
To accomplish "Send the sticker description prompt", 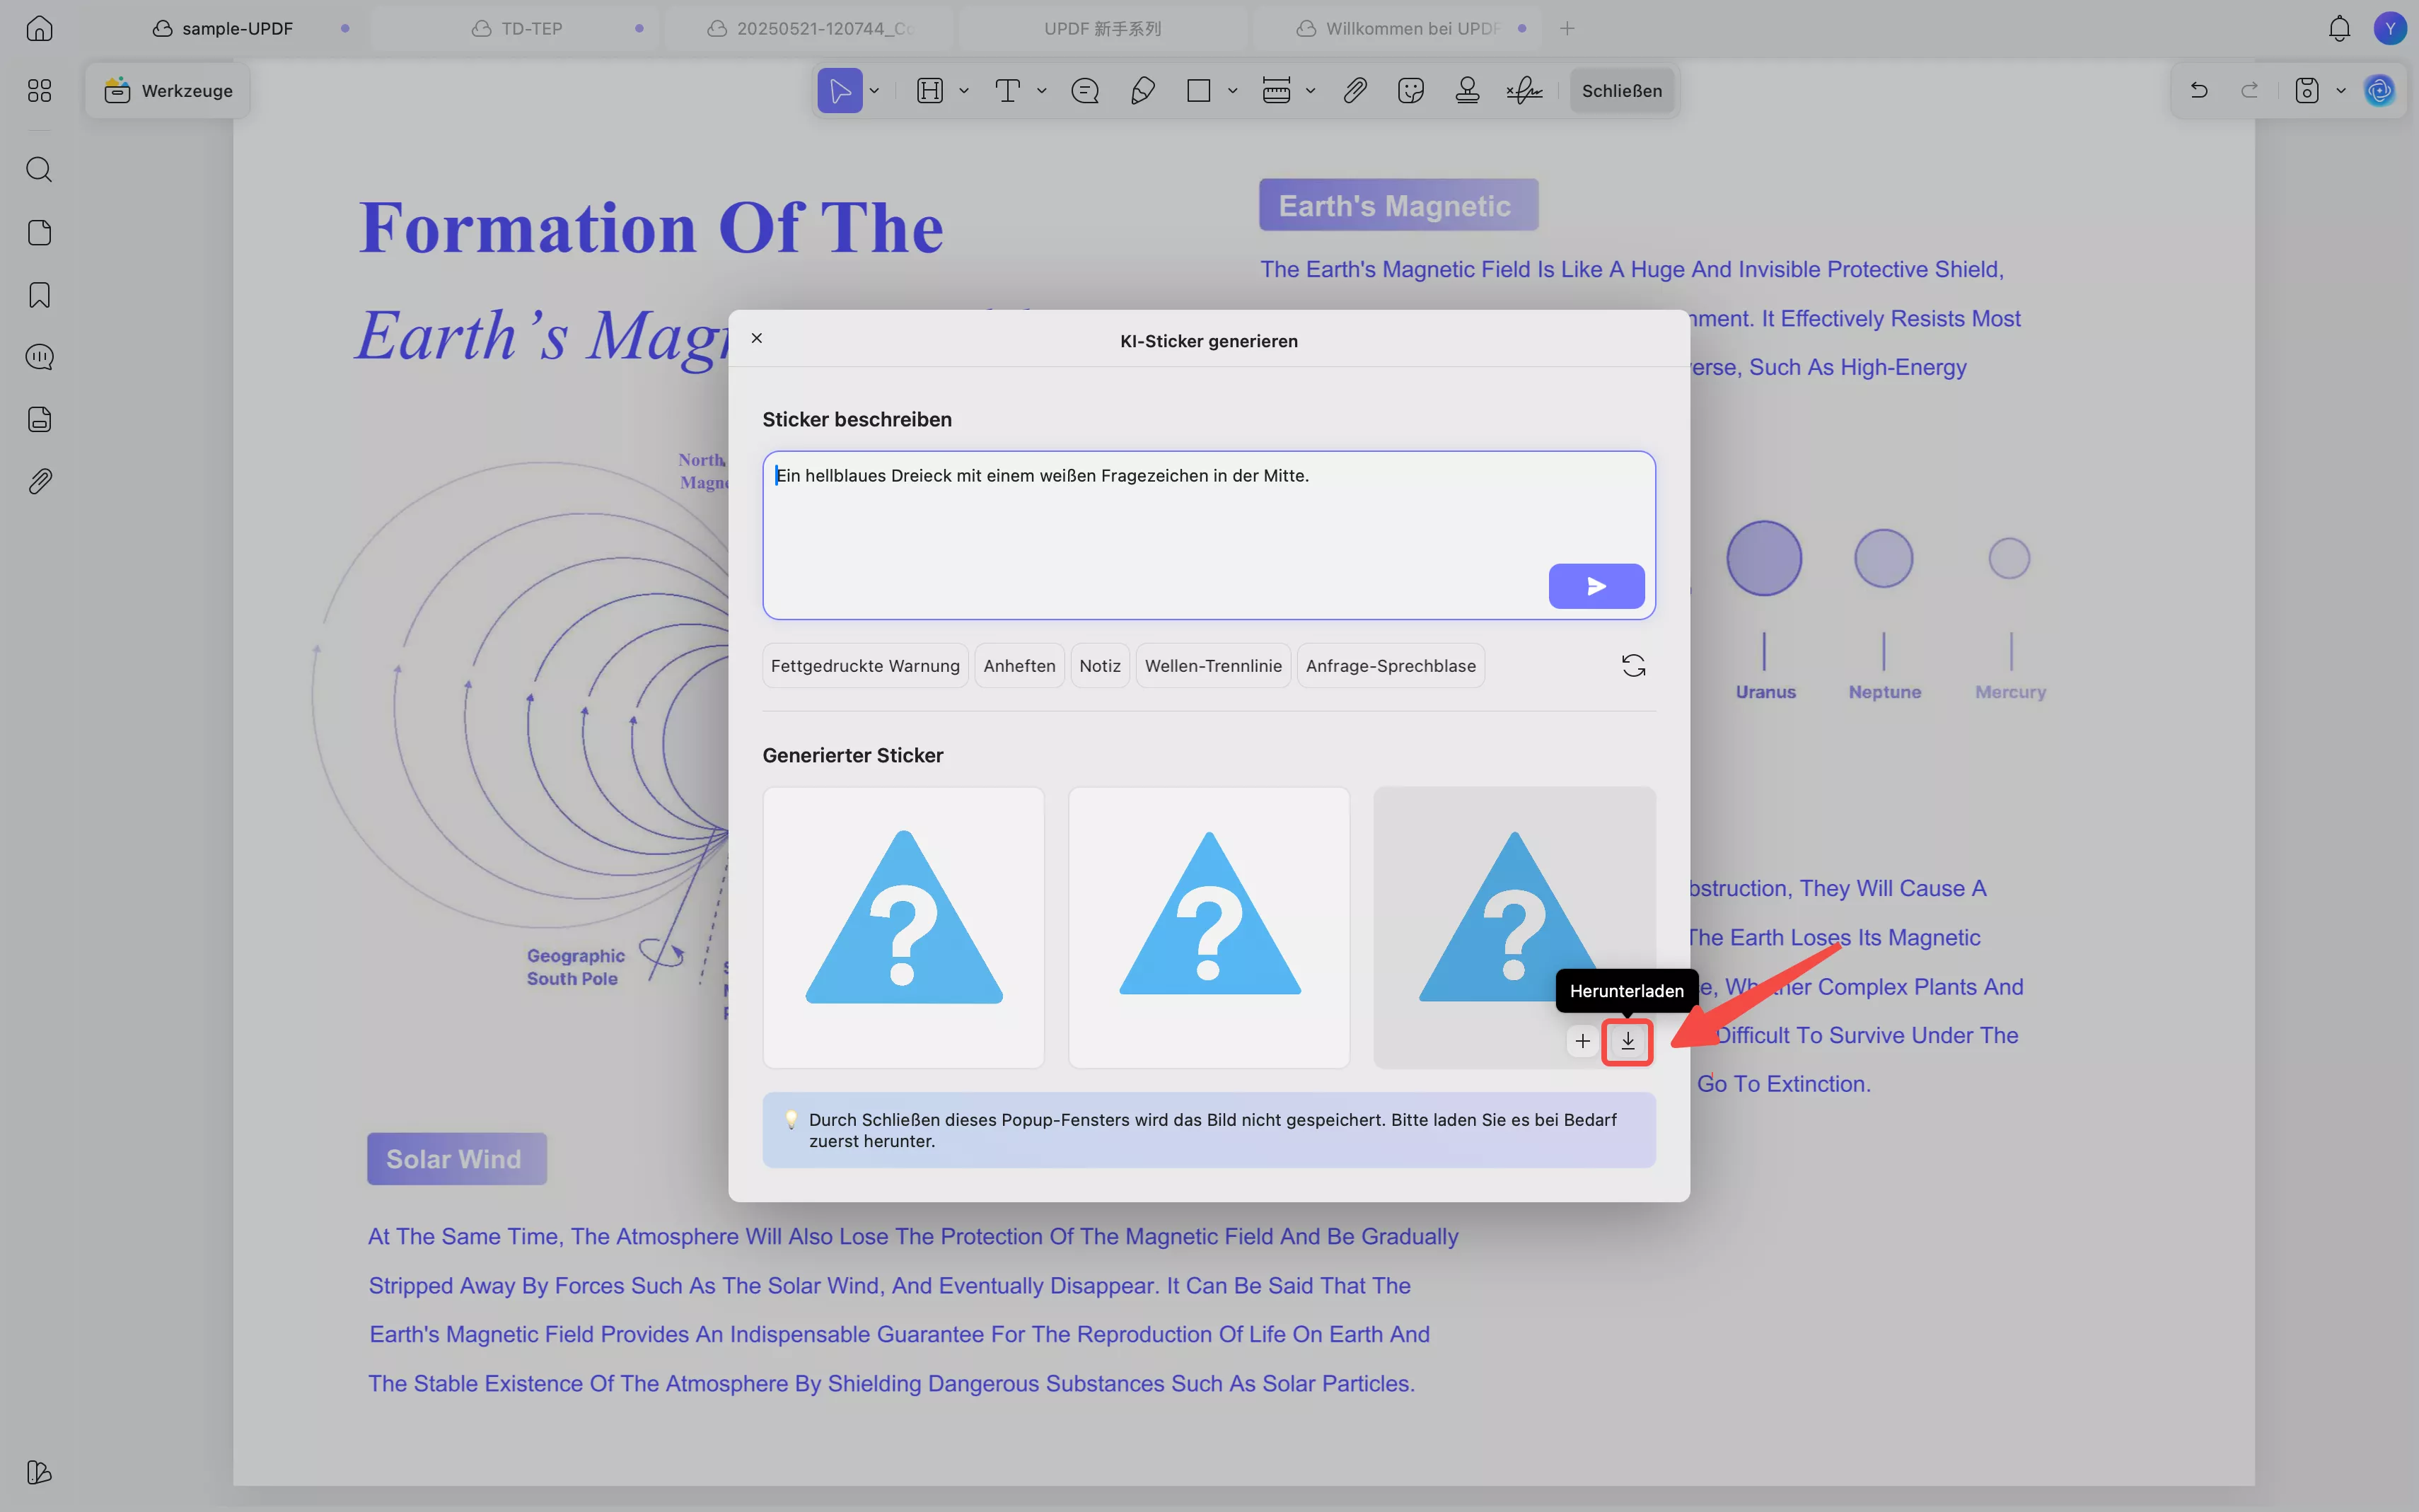I will 1596,586.
